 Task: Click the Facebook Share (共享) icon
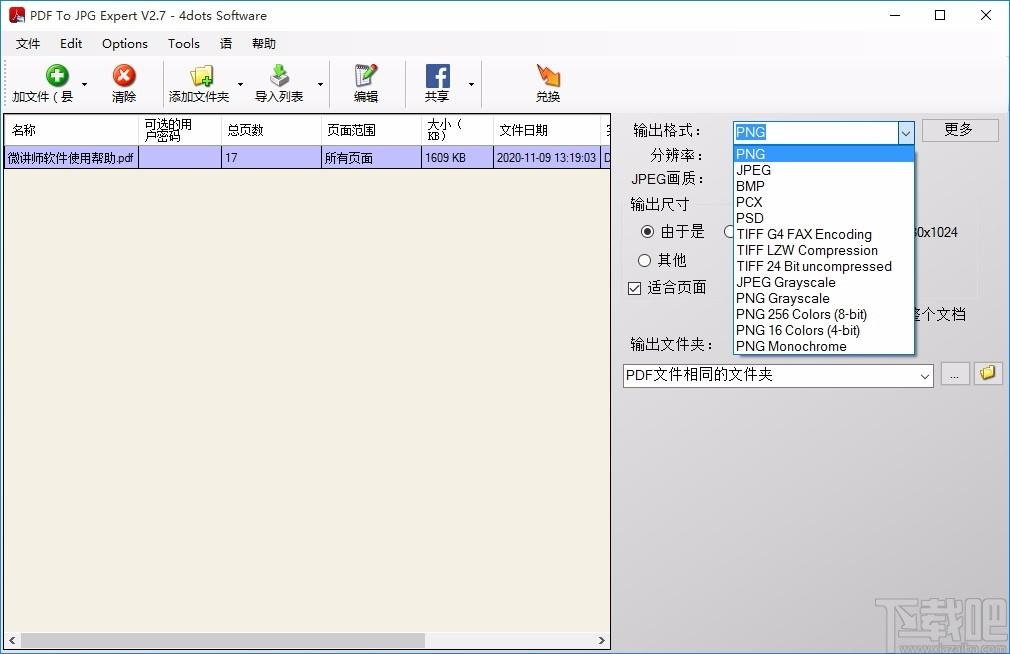pyautogui.click(x=437, y=75)
